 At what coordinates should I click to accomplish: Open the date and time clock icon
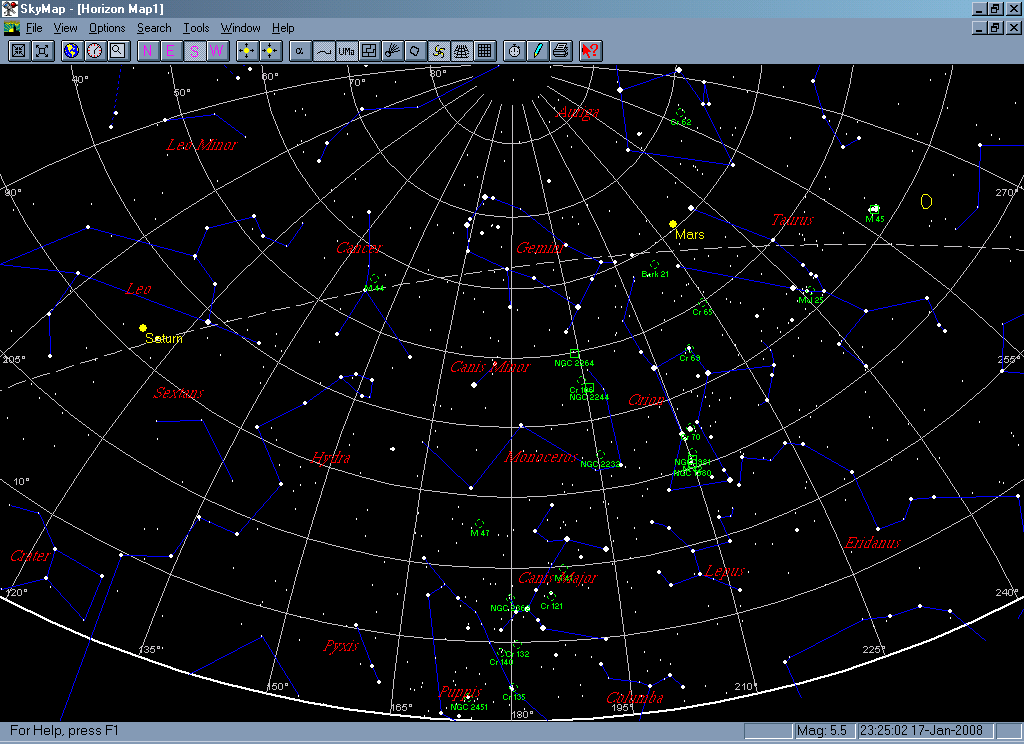(95, 51)
